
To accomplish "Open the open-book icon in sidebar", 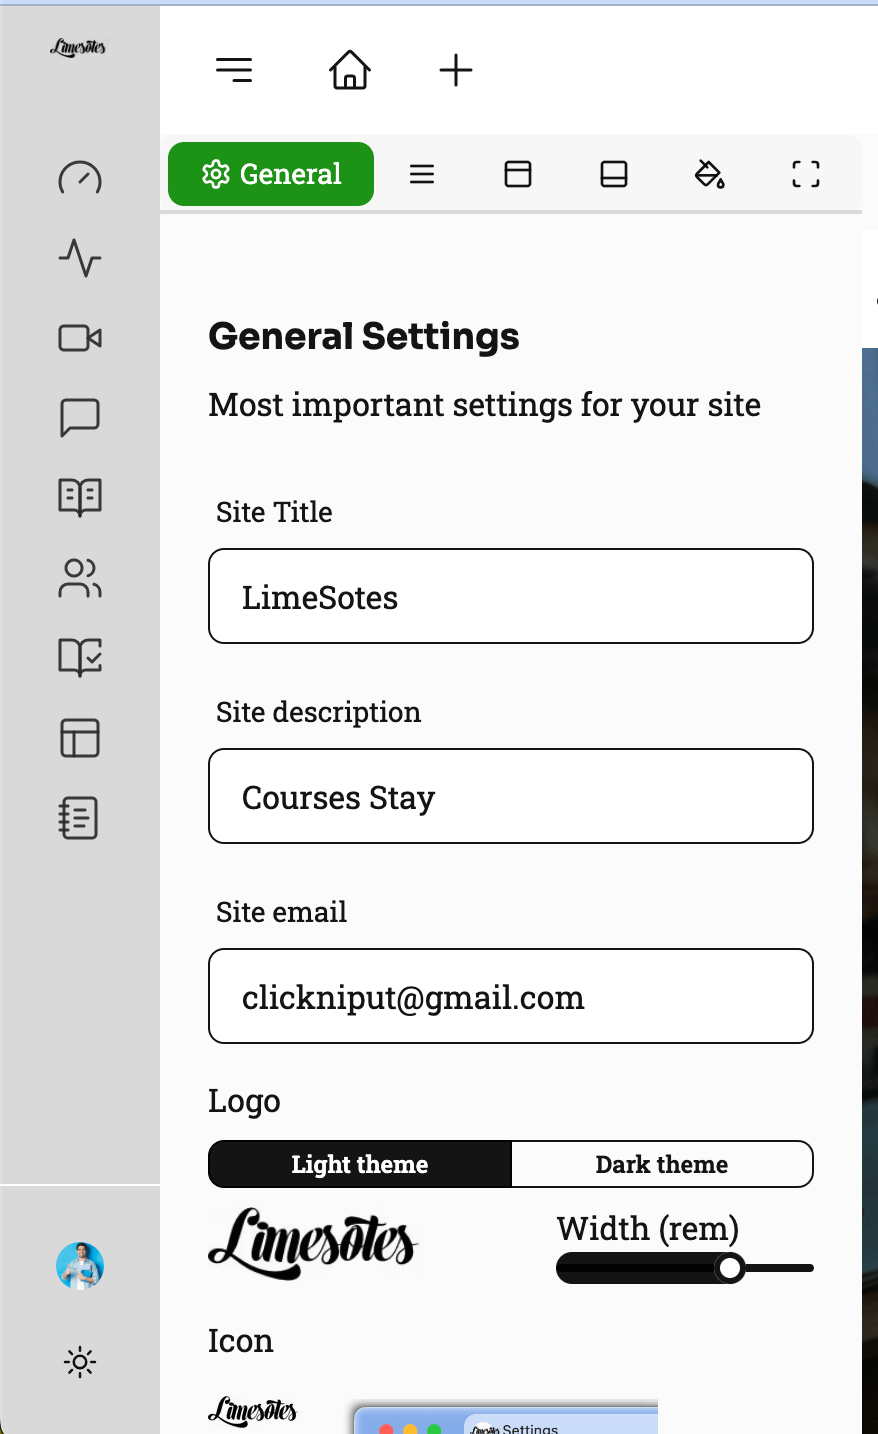I will click(x=80, y=496).
